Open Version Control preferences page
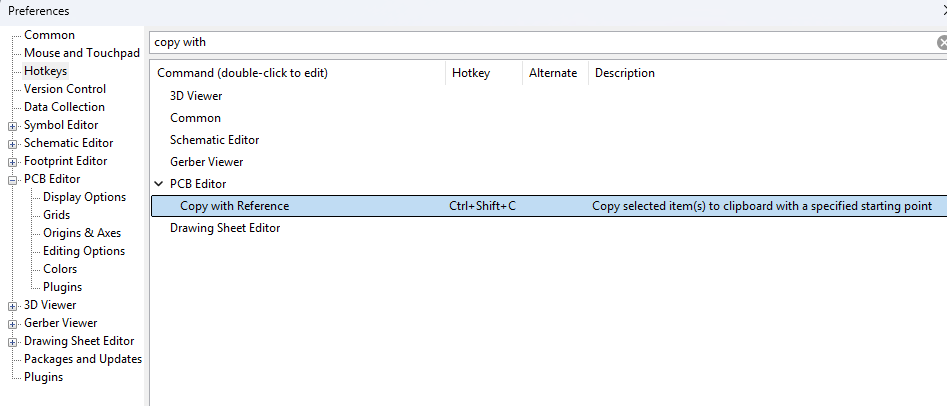 [x=65, y=89]
